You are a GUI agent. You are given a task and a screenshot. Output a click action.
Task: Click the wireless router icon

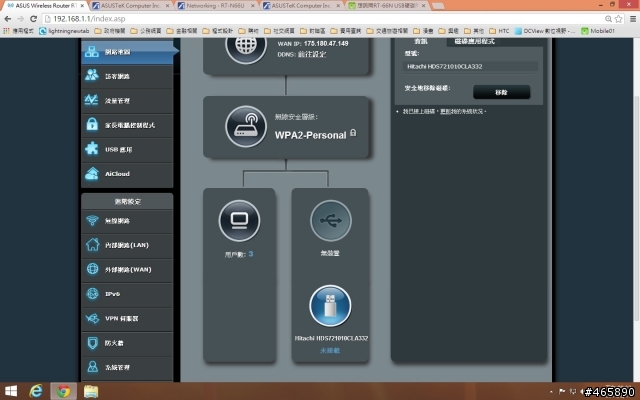[246, 127]
